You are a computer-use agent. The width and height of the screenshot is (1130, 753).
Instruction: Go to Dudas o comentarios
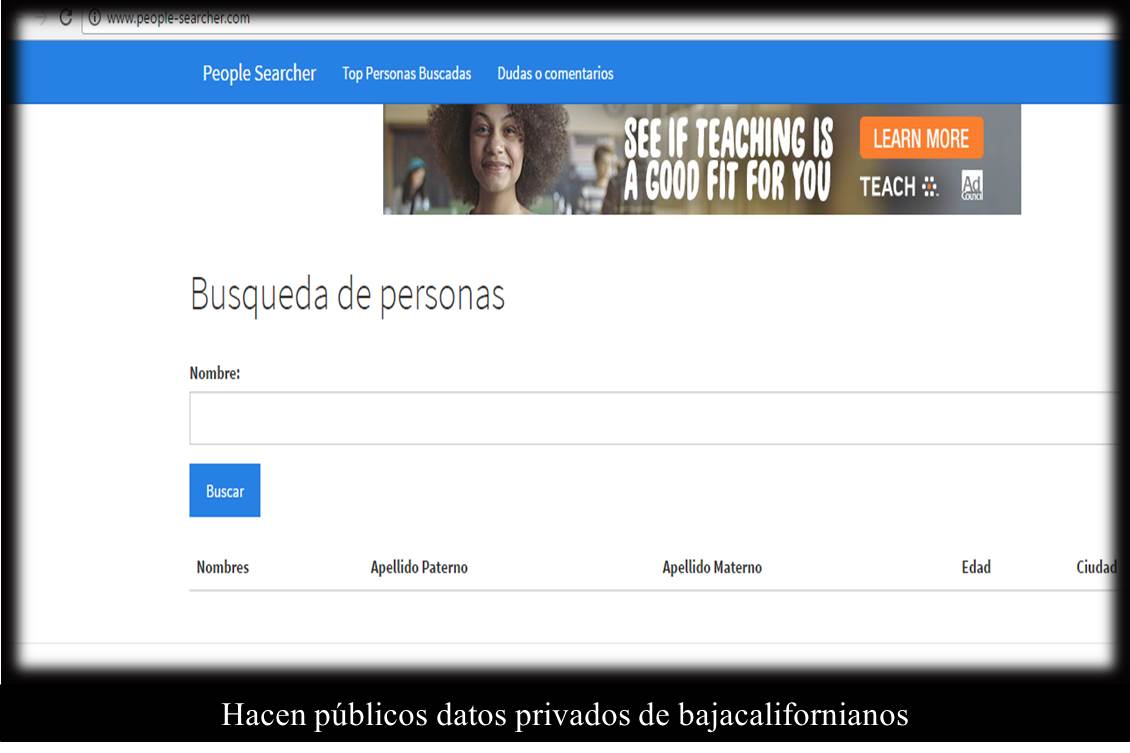point(555,74)
